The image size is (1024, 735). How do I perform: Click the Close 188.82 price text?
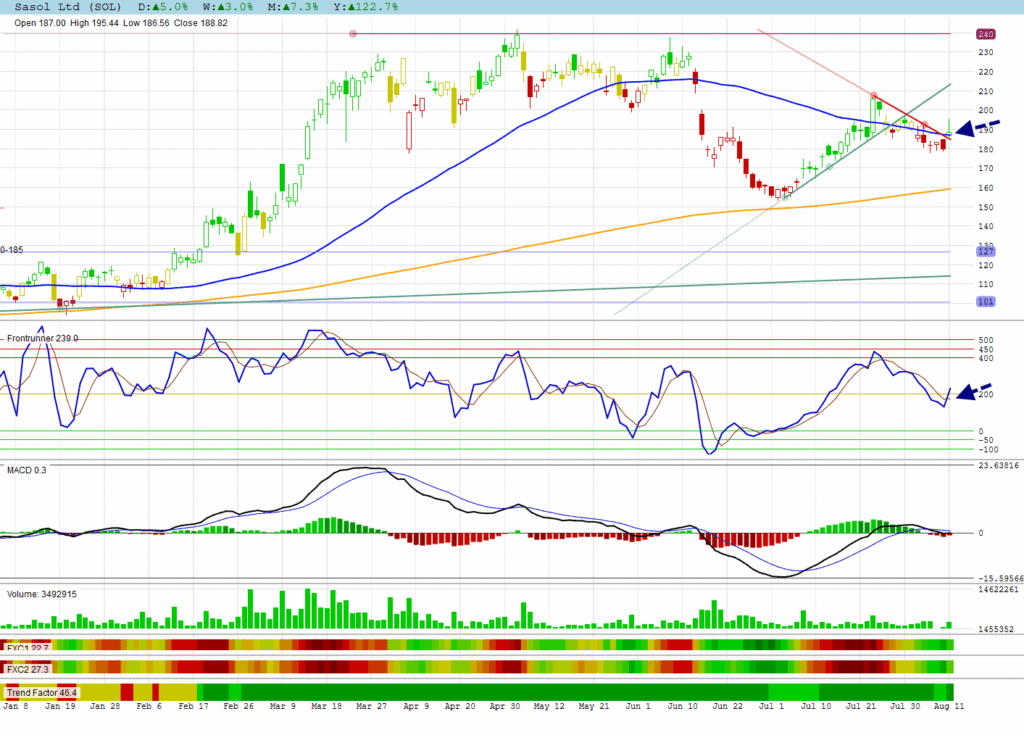[x=200, y=23]
